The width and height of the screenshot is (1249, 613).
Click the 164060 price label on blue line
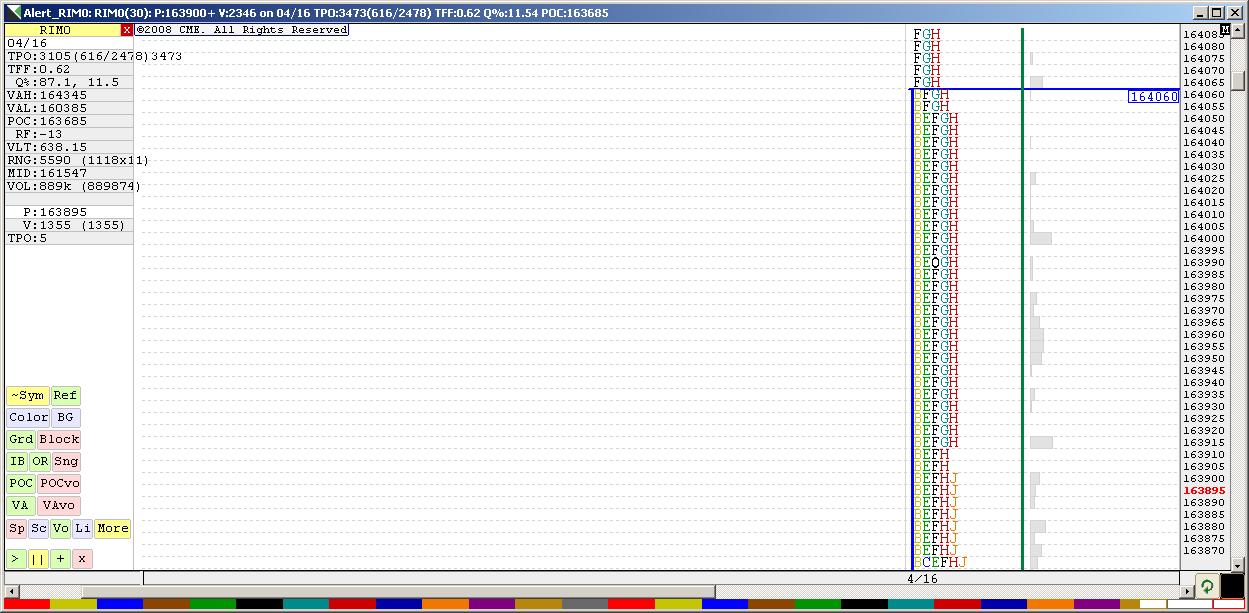coord(1153,97)
